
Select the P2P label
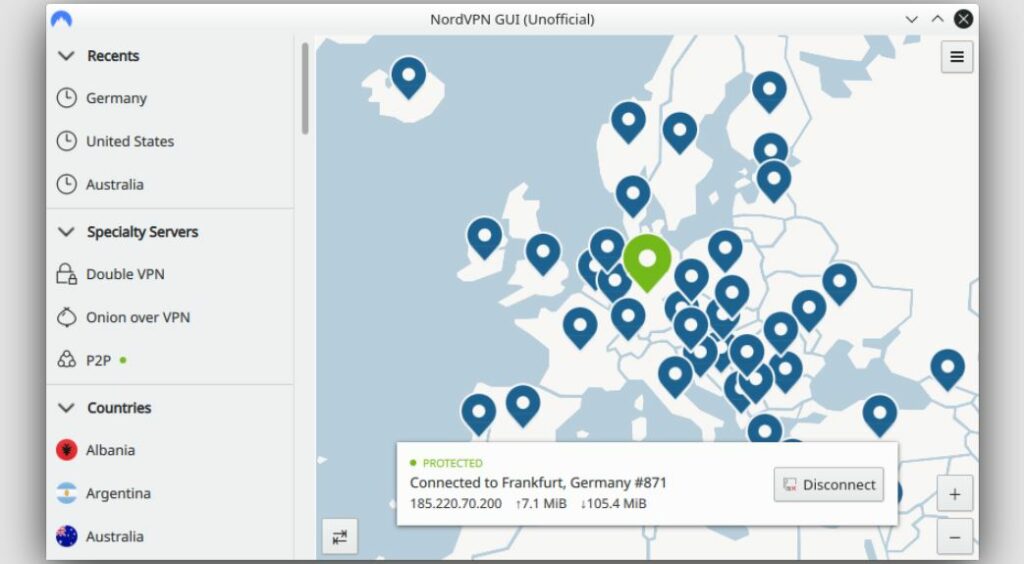click(x=99, y=360)
